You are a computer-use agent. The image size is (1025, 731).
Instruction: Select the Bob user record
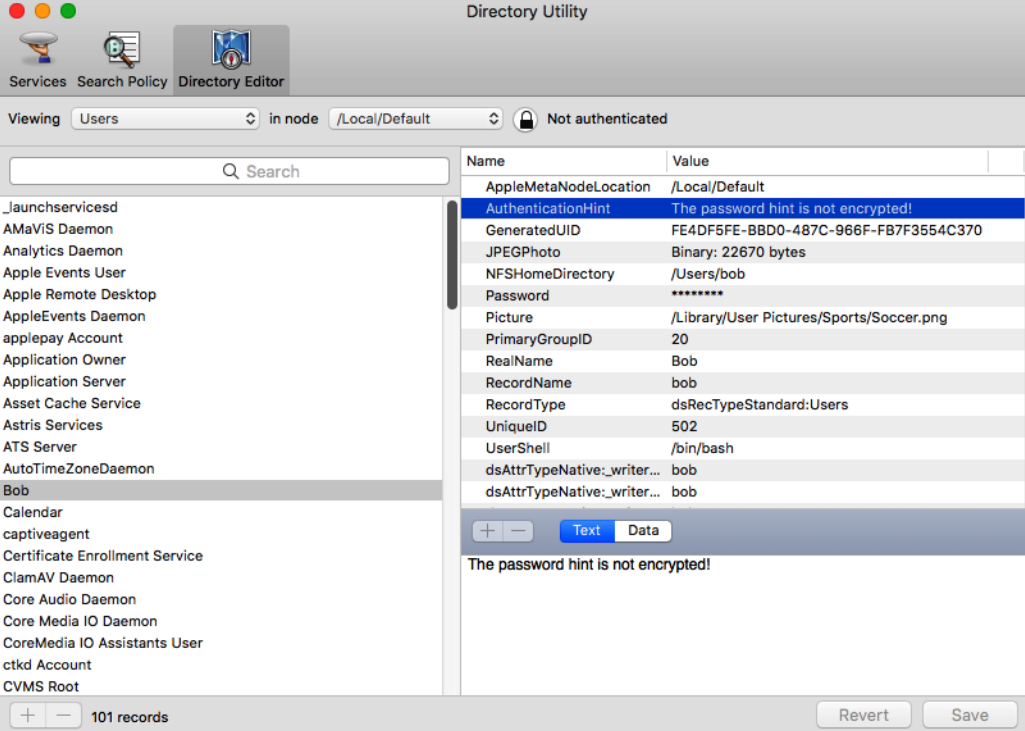click(x=221, y=490)
